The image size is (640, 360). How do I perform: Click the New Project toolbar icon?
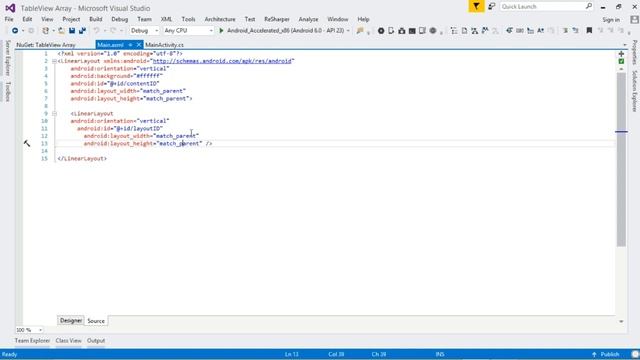(46, 31)
